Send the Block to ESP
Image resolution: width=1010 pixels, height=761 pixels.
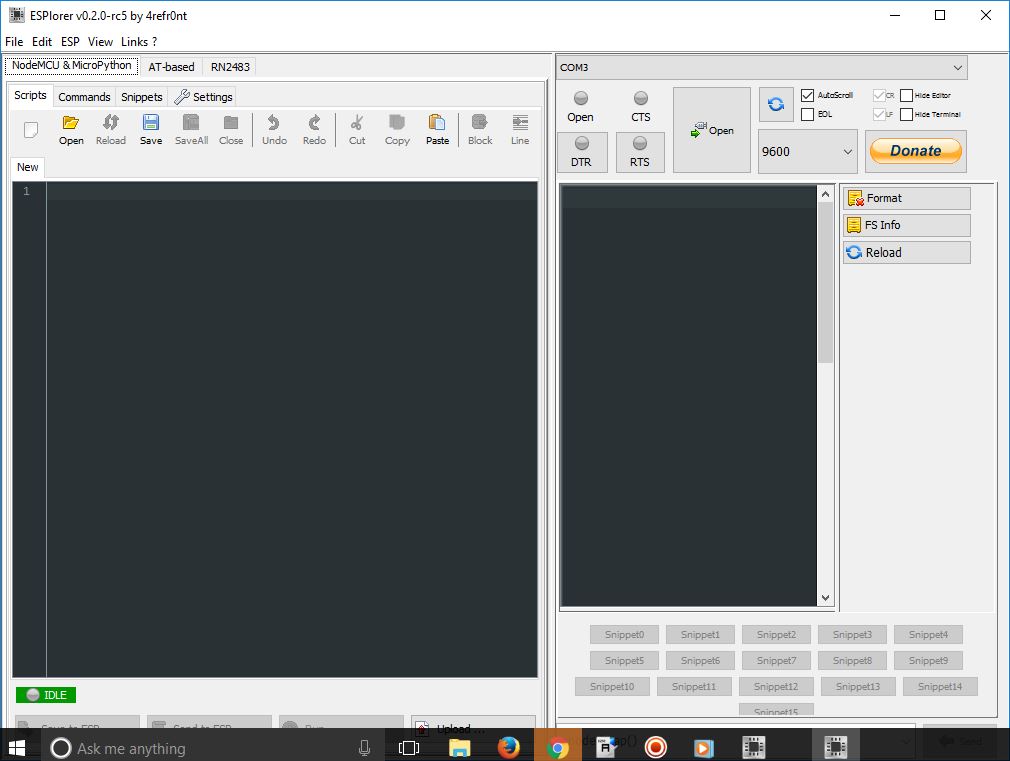point(480,130)
